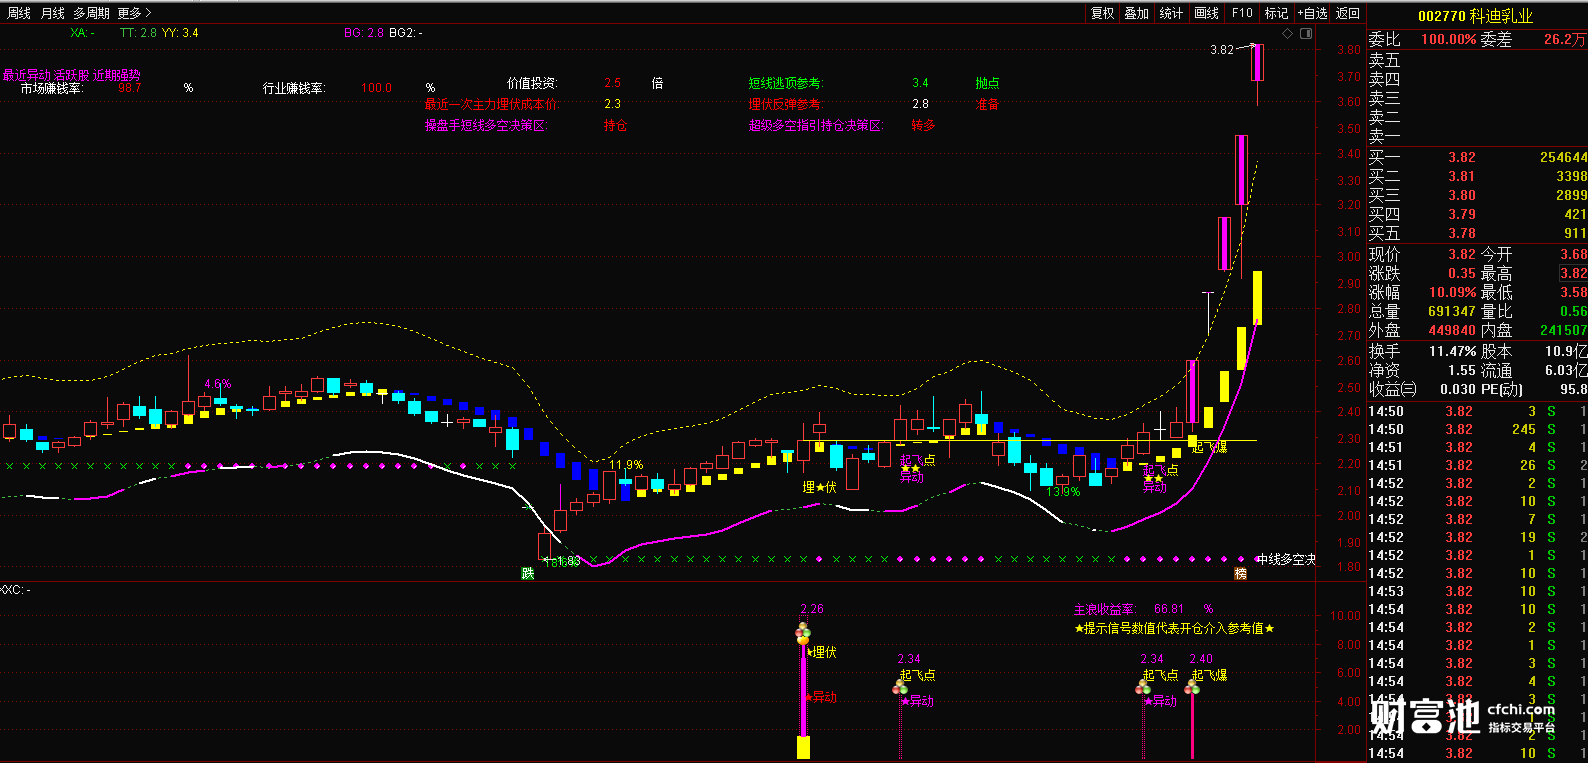Viewport: 1588px width, 763px height.
Task: Open the 统计 statistics tool
Action: pyautogui.click(x=1171, y=13)
